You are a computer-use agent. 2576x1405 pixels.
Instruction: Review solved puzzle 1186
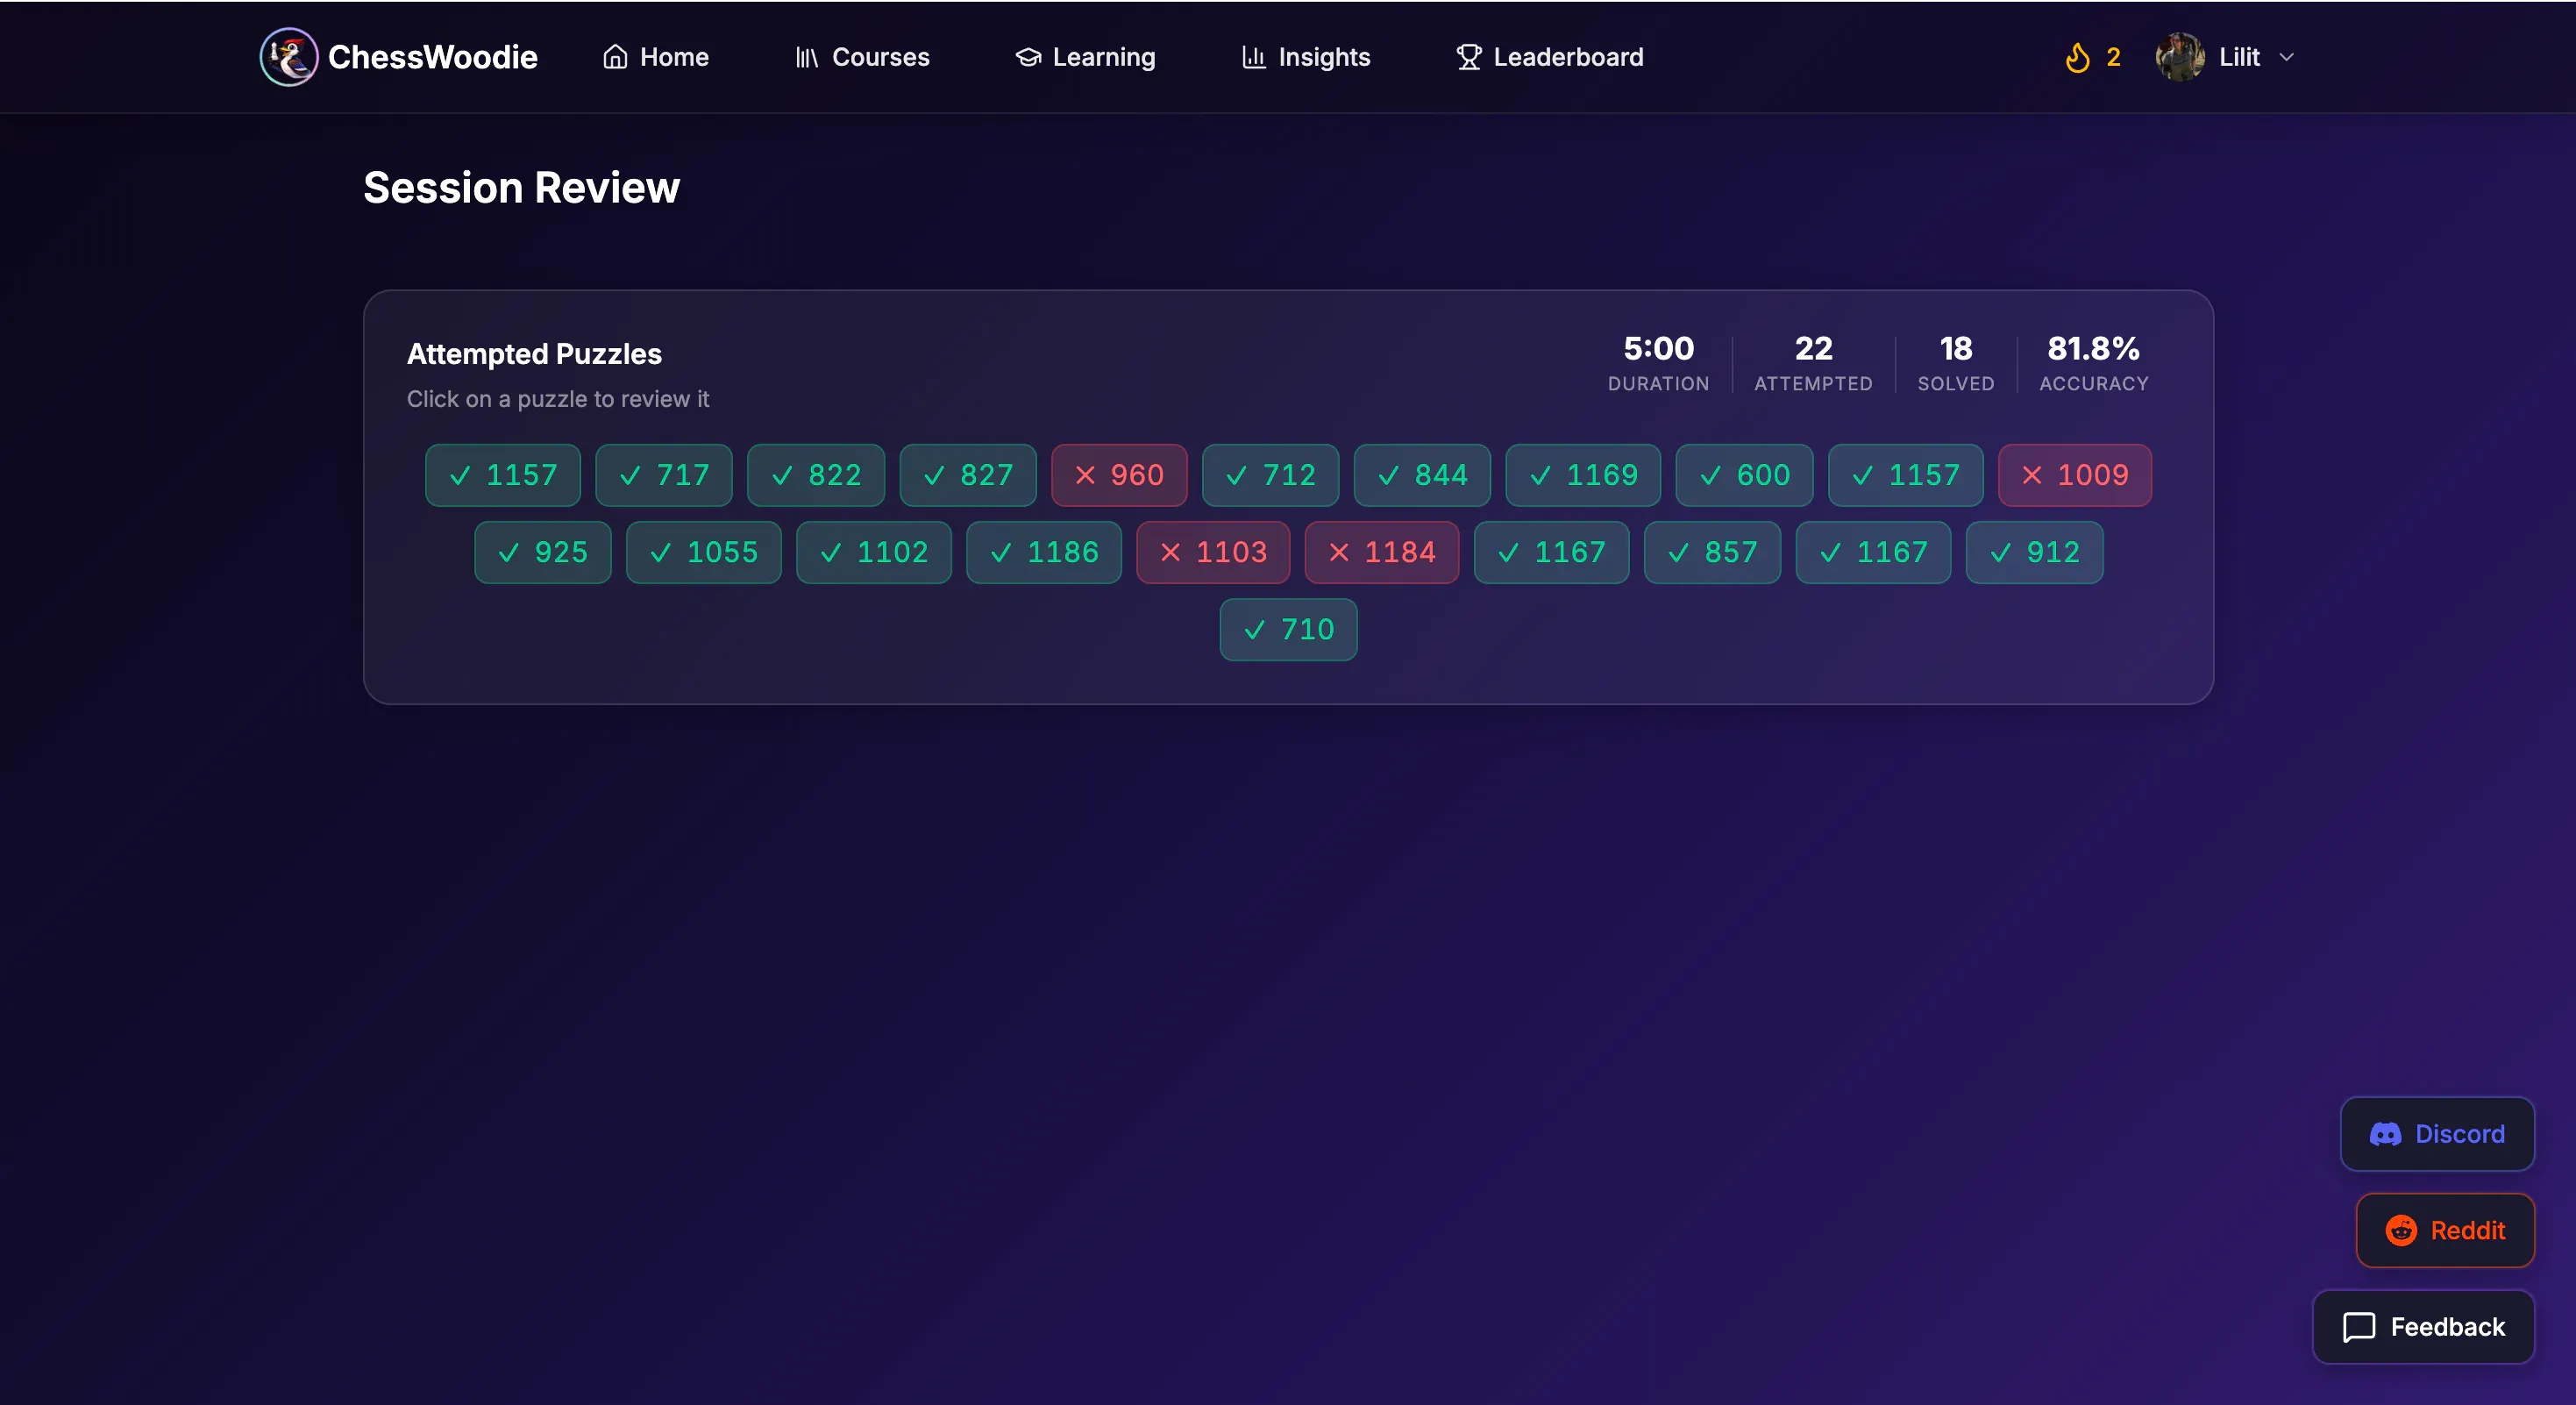click(x=1044, y=552)
